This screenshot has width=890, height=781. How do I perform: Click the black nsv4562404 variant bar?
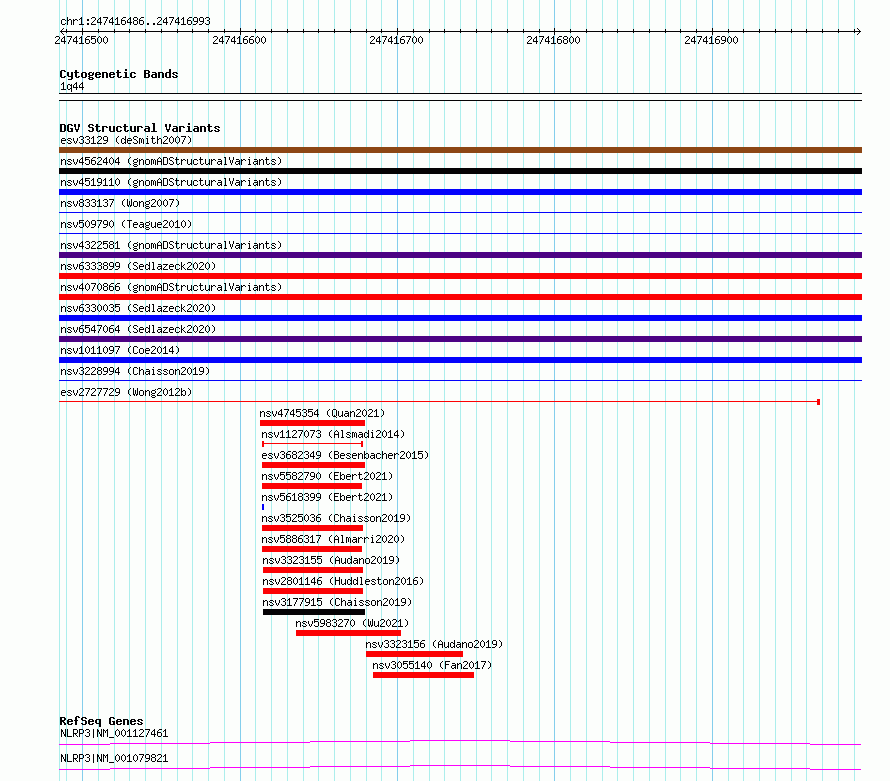[x=460, y=171]
